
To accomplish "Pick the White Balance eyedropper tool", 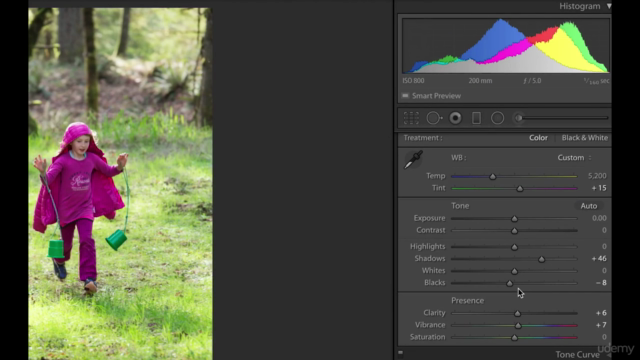I will tap(413, 160).
